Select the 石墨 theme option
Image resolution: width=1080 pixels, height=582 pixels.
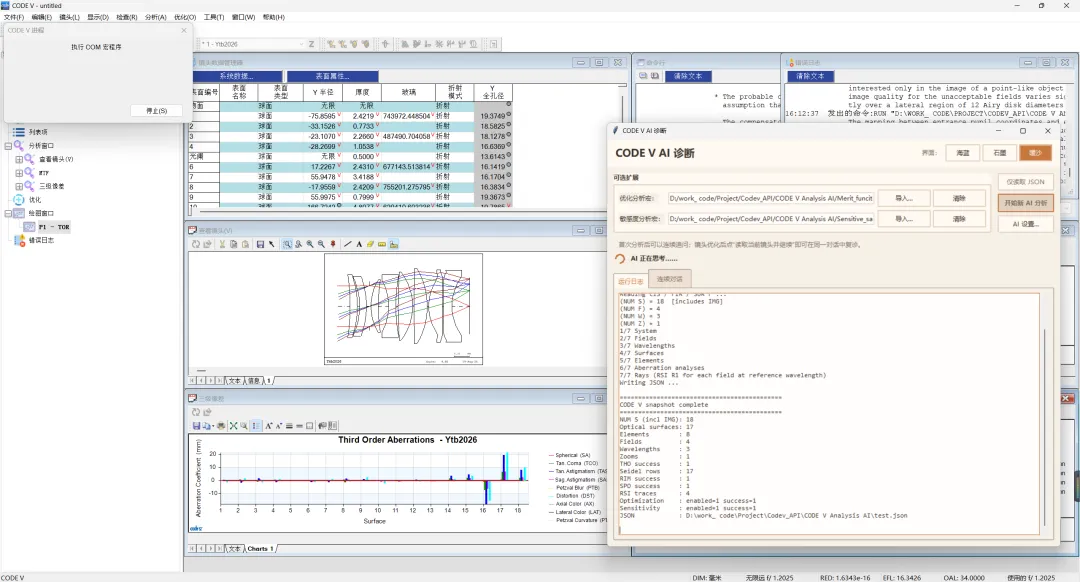[999, 153]
